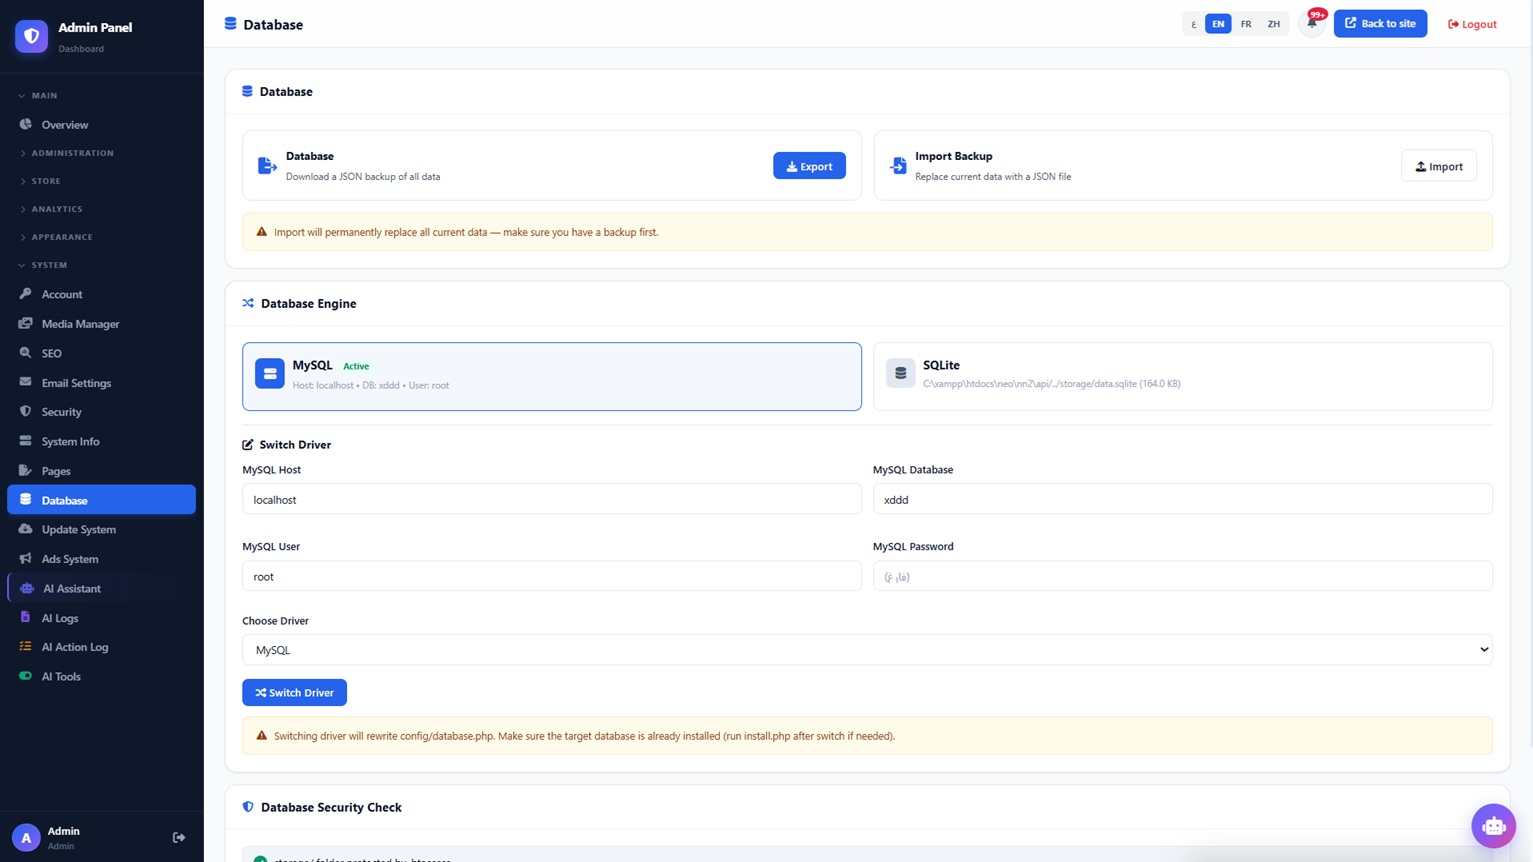Click the AI Assistant robot icon in sidebar
This screenshot has width=1533, height=862.
click(27, 588)
